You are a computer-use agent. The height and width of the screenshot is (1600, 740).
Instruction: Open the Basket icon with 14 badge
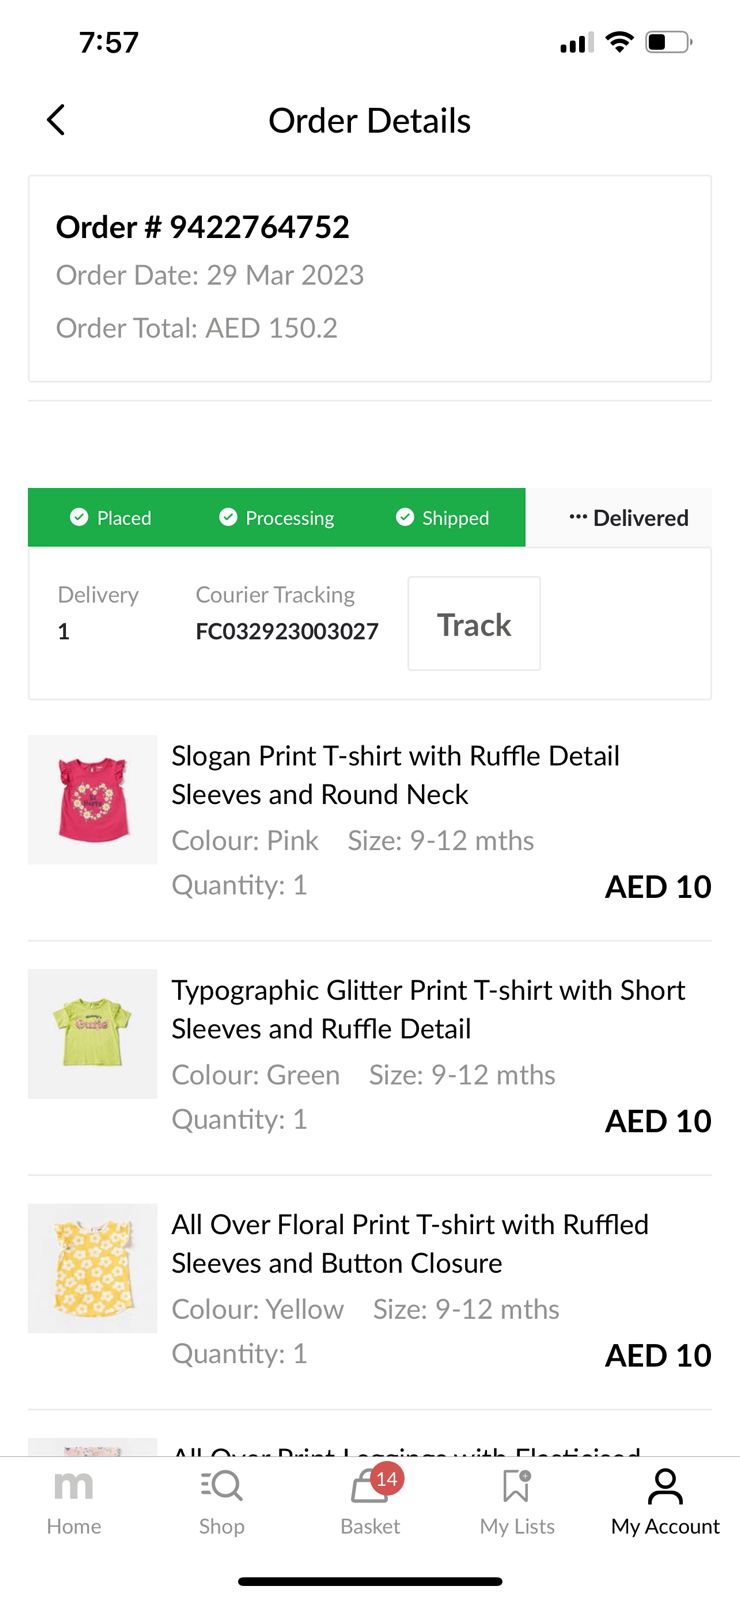(371, 1487)
